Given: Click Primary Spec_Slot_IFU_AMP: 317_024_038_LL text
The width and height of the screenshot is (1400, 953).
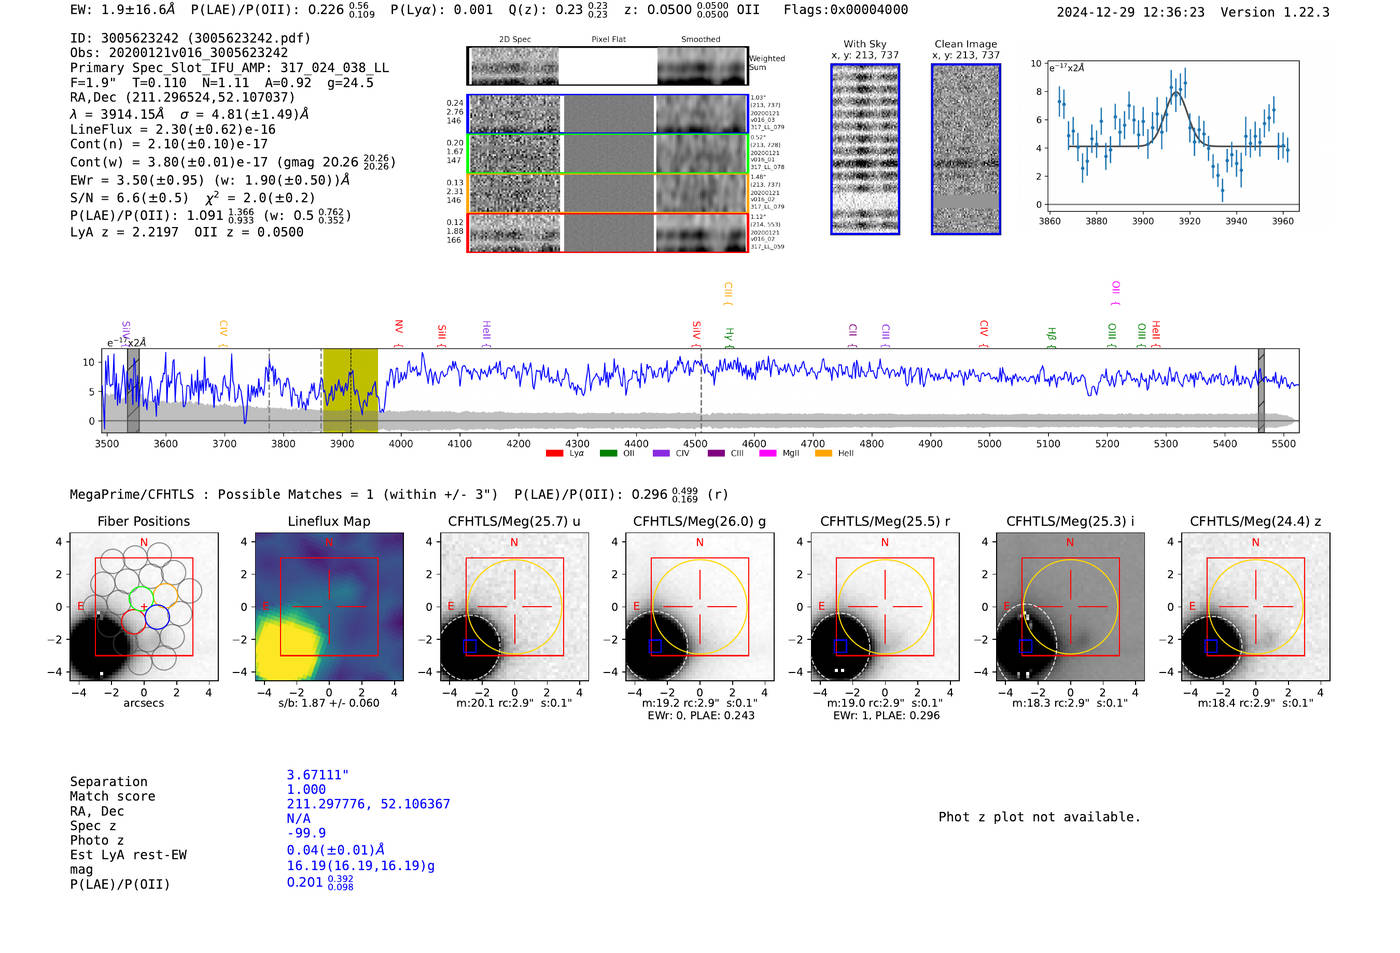Looking at the screenshot, I should point(229,68).
